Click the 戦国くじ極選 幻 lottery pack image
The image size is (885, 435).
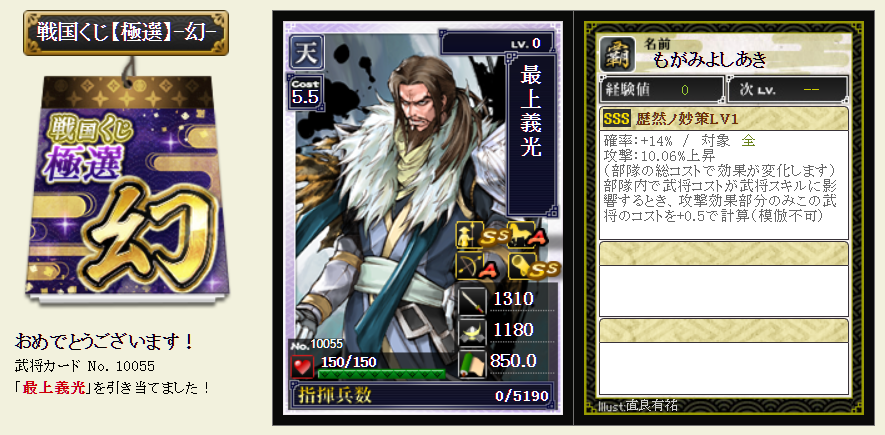(x=127, y=189)
